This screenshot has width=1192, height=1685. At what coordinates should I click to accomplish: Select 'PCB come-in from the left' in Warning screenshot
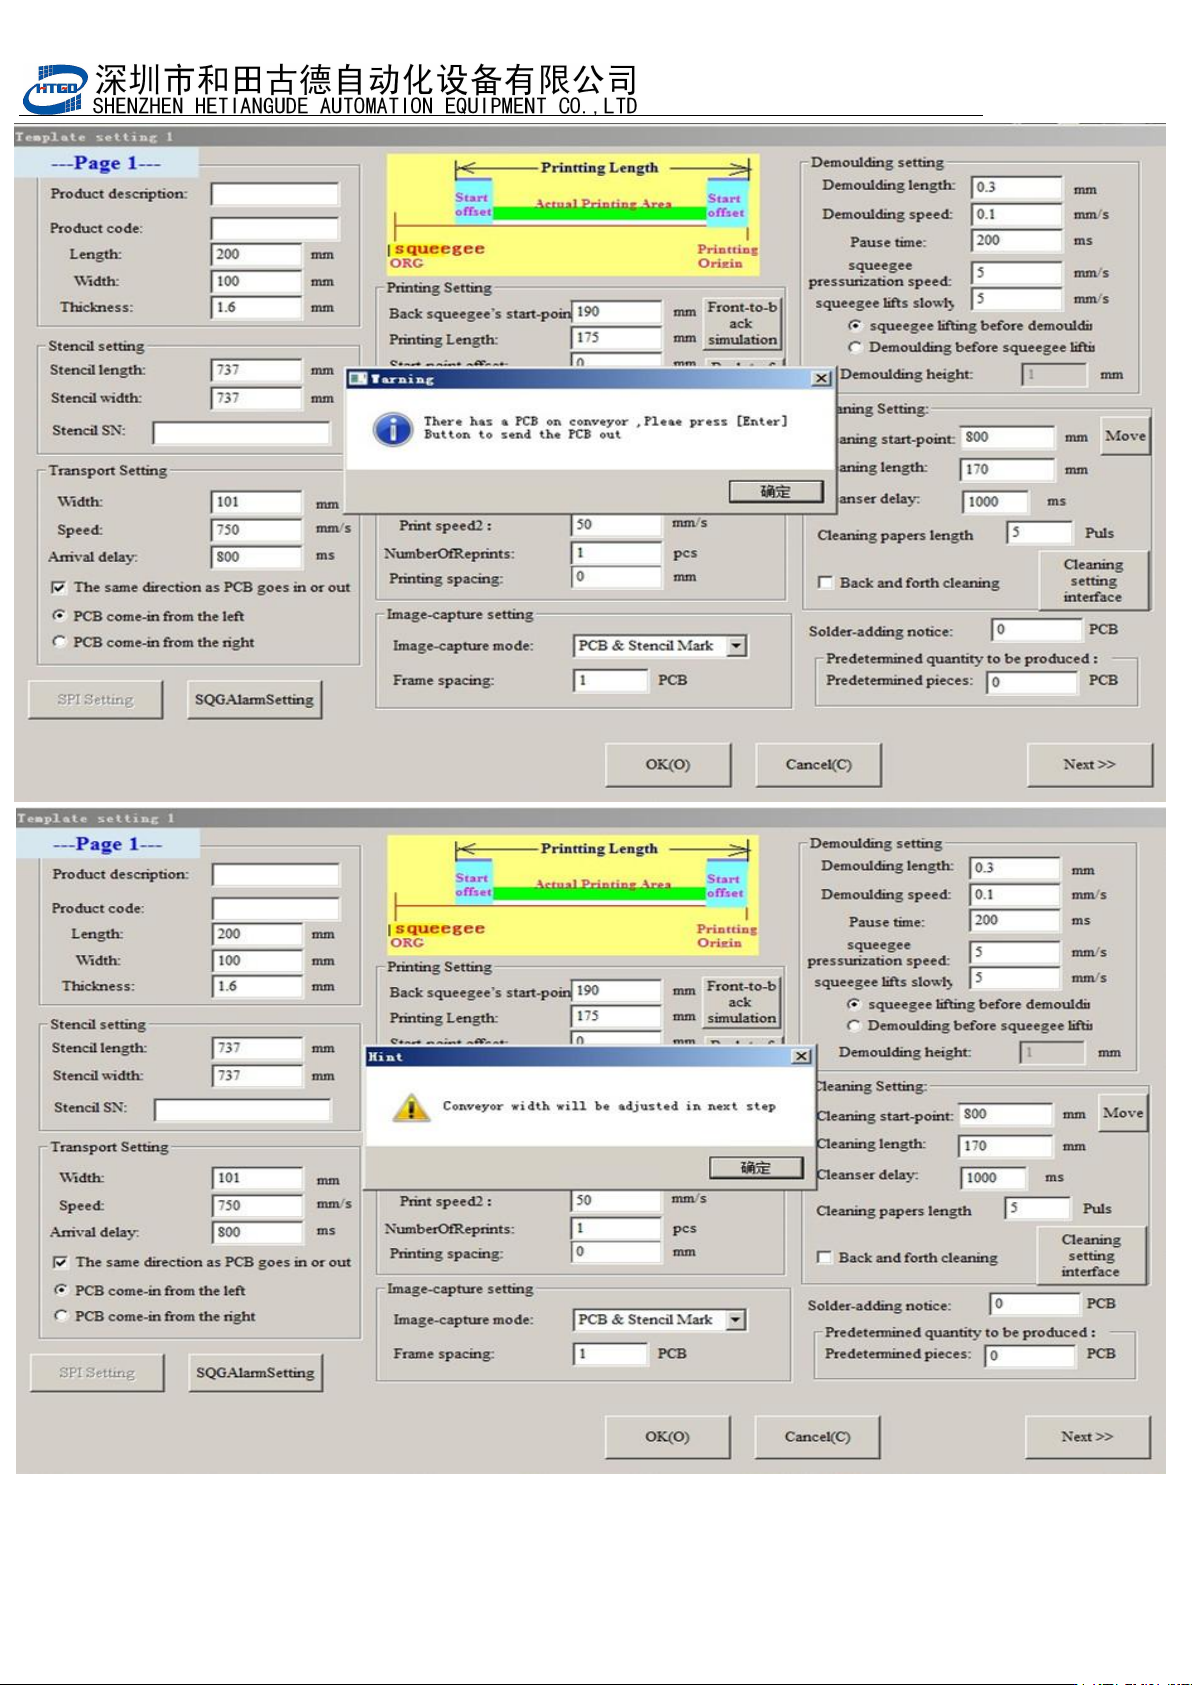coord(59,616)
